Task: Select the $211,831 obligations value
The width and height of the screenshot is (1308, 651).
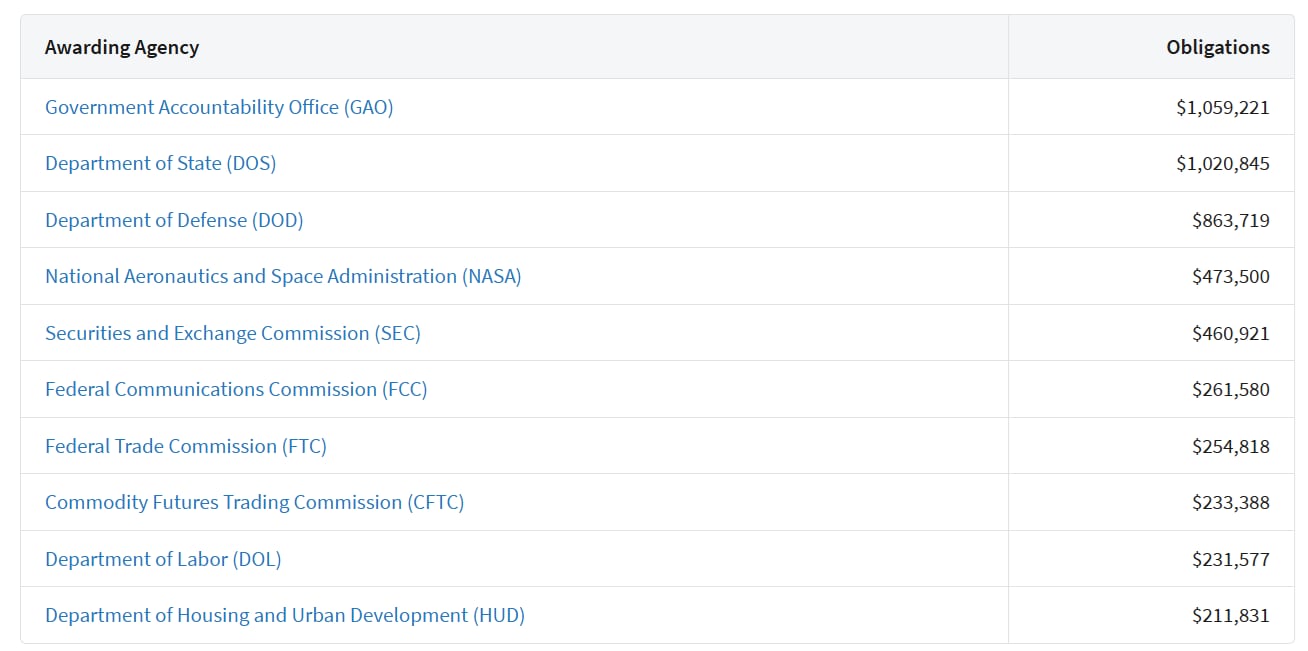Action: click(x=1230, y=615)
